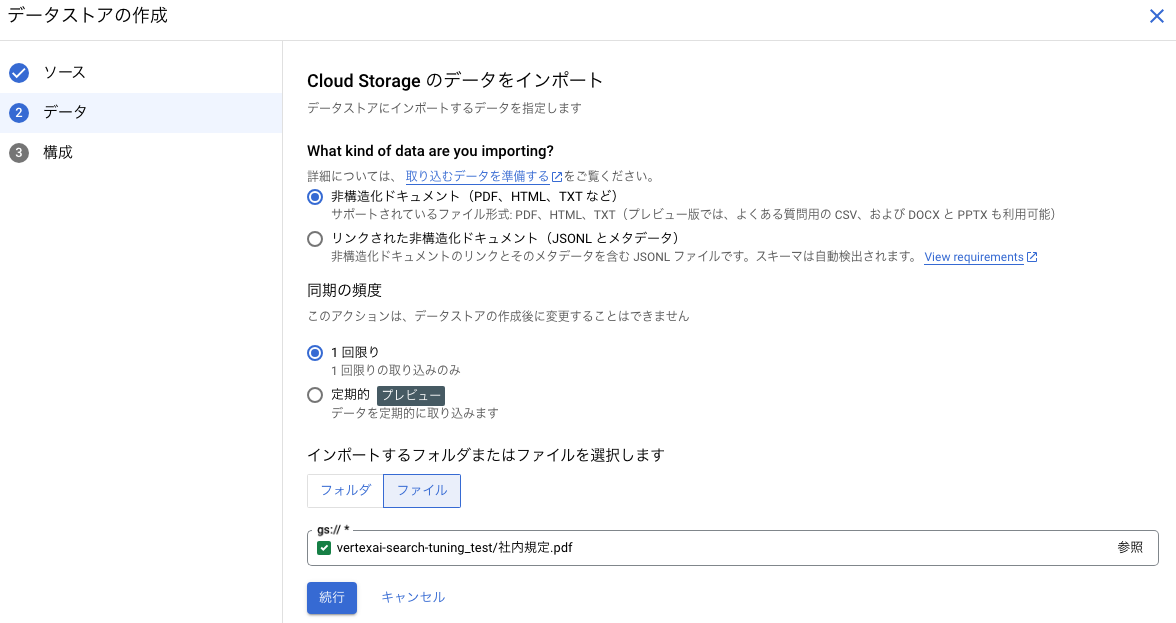Click サポートされているファイル形式 description text
The height and width of the screenshot is (623, 1176).
point(694,215)
